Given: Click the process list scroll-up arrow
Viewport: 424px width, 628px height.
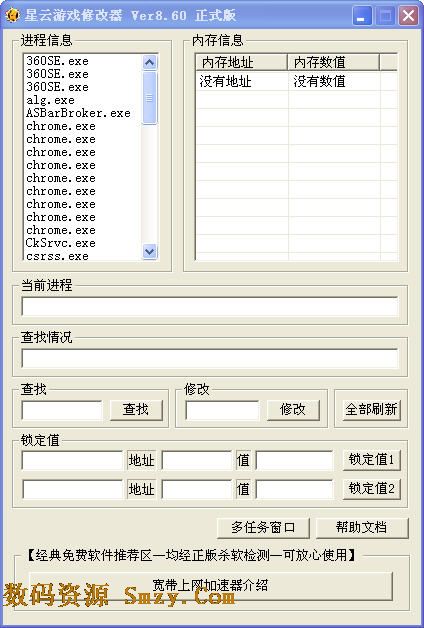Looking at the screenshot, I should (150, 62).
